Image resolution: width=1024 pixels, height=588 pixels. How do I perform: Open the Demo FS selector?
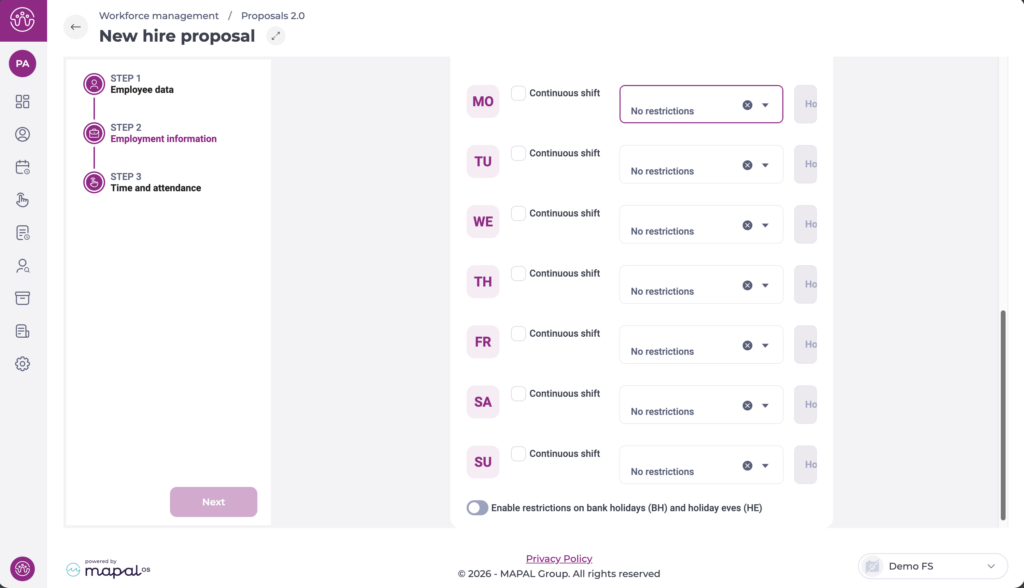click(x=932, y=566)
